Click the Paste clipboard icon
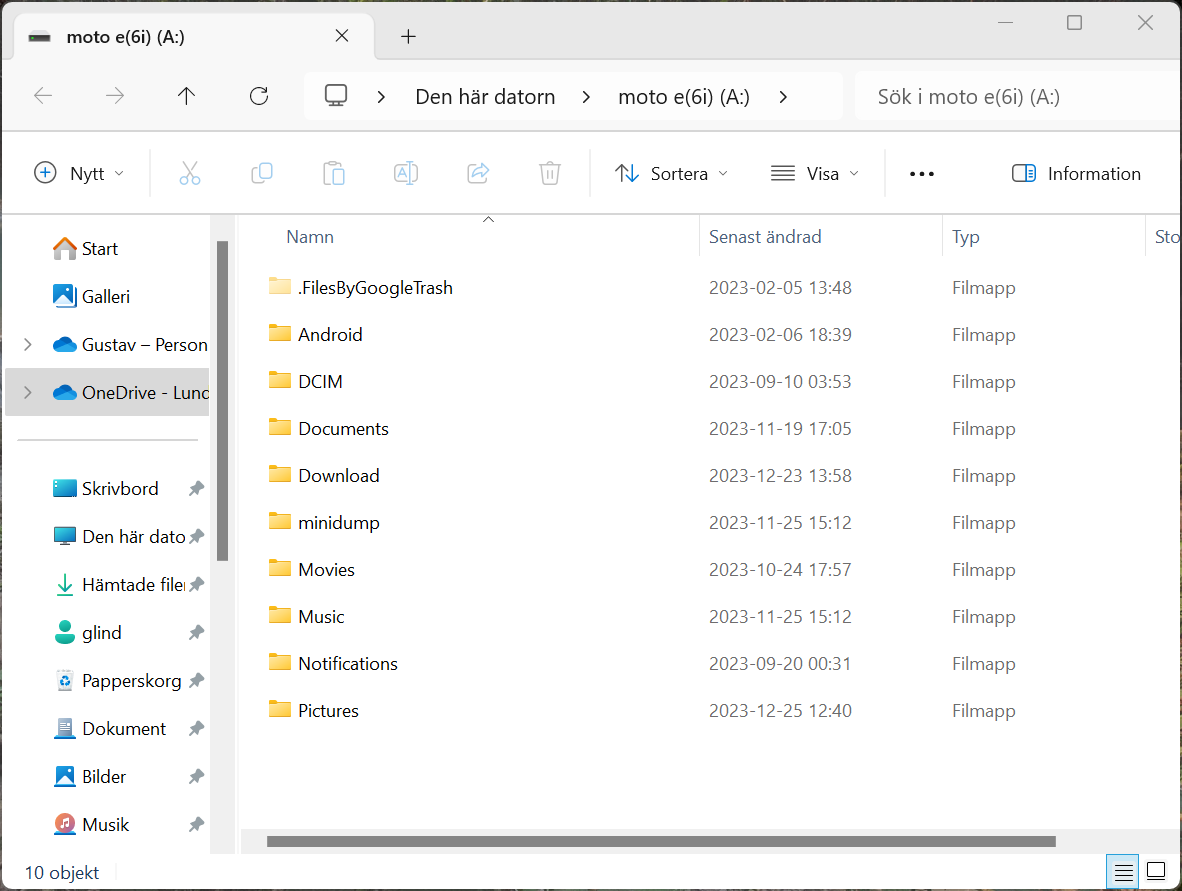This screenshot has width=1182, height=891. (x=334, y=173)
